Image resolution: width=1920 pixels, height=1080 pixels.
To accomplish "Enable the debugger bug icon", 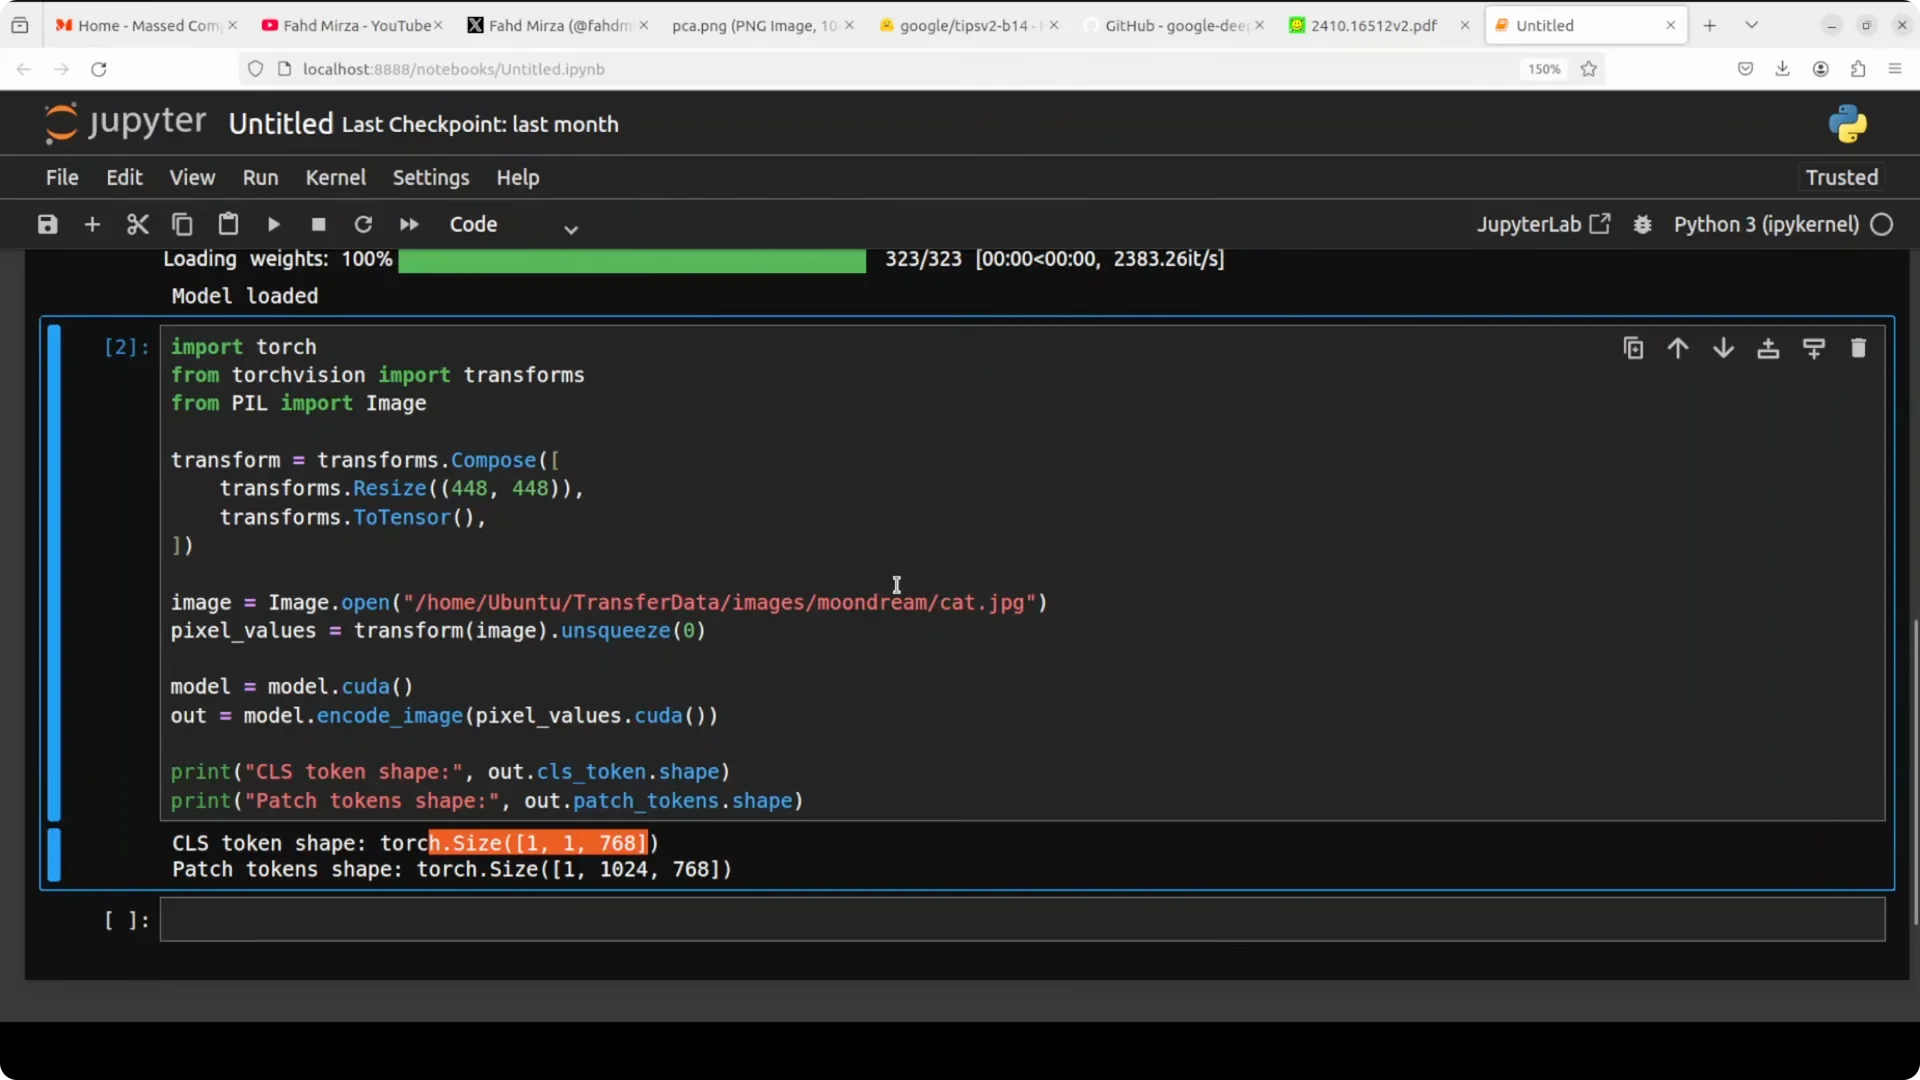I will 1642,224.
